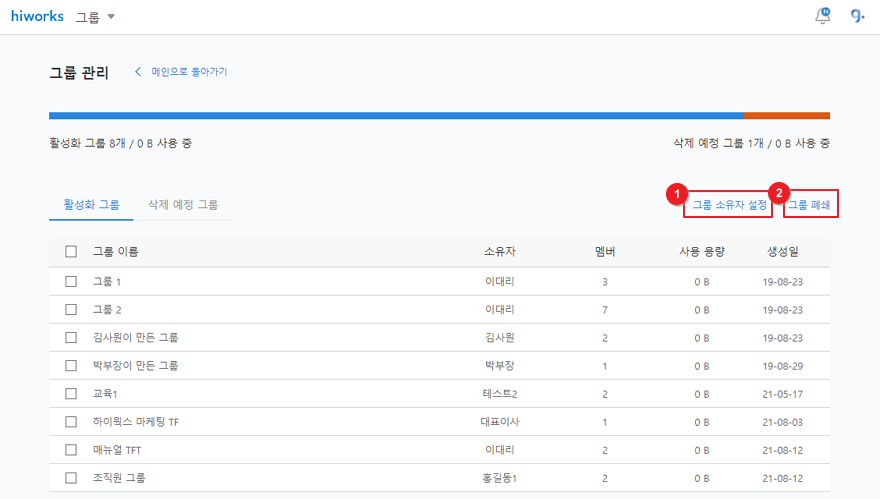The width and height of the screenshot is (880, 499).
Task: Tick the checkbox next to 조직원 그룹
Action: 71,478
